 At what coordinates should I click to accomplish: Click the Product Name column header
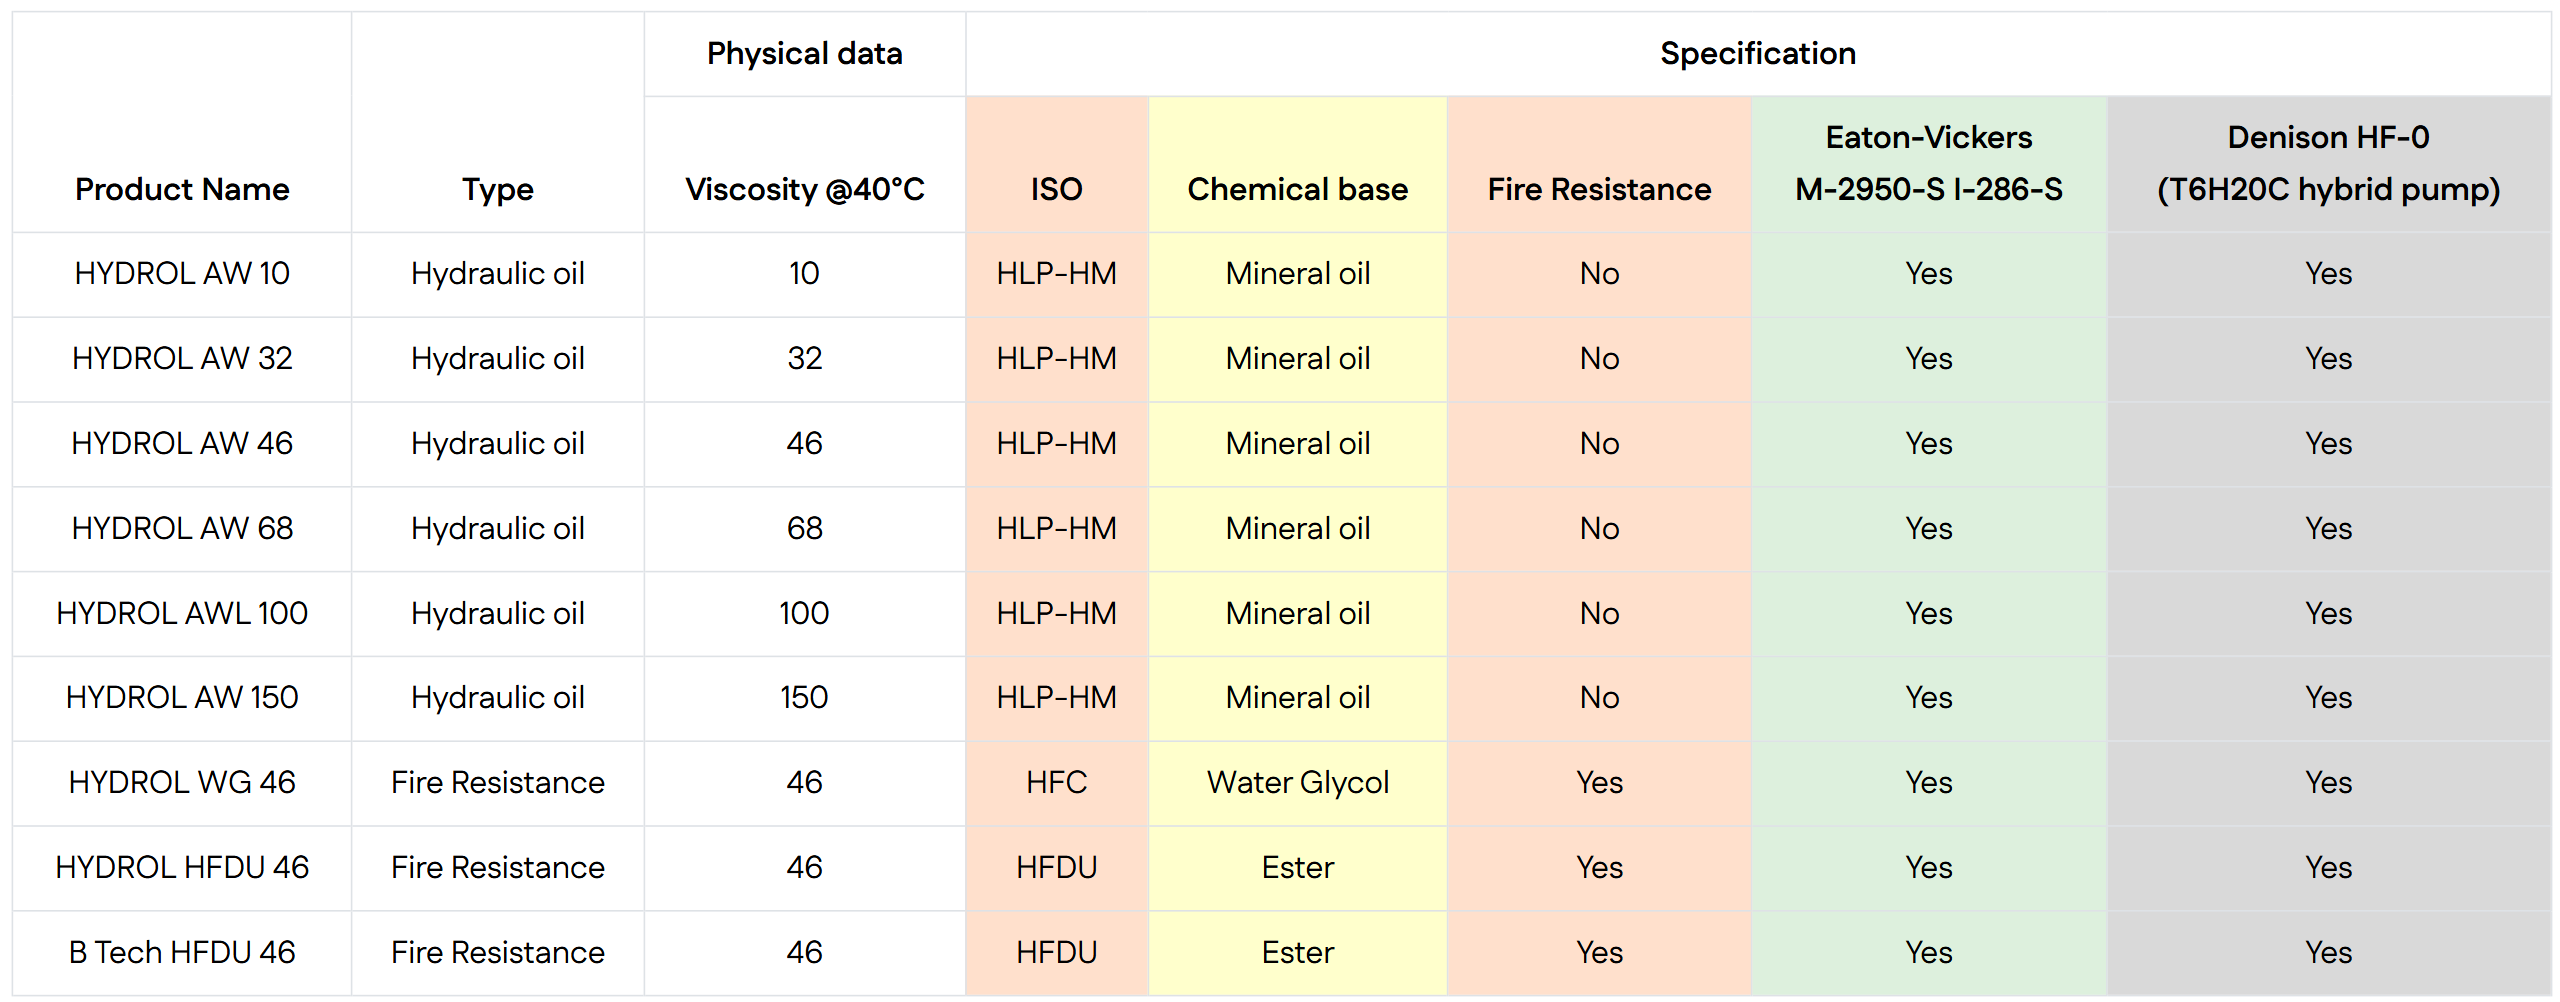click(182, 189)
